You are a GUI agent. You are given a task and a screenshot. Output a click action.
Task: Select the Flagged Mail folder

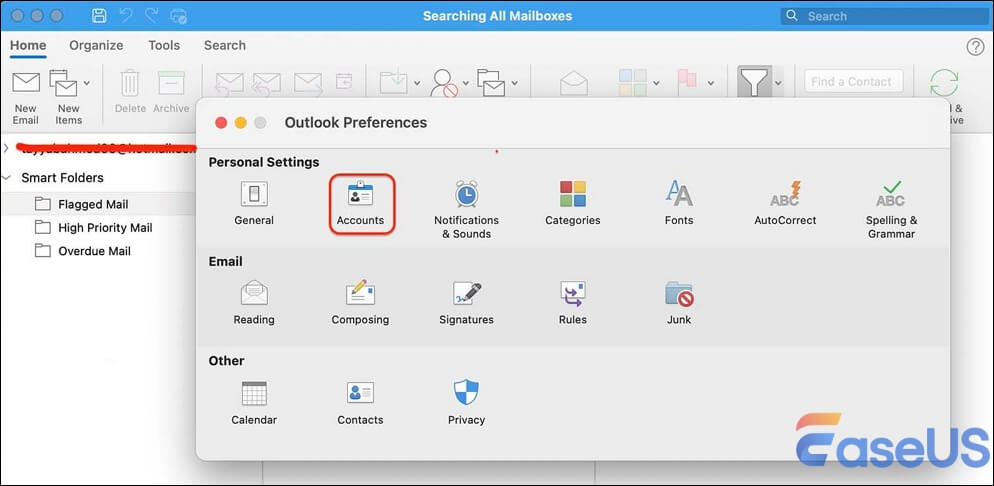tap(98, 204)
